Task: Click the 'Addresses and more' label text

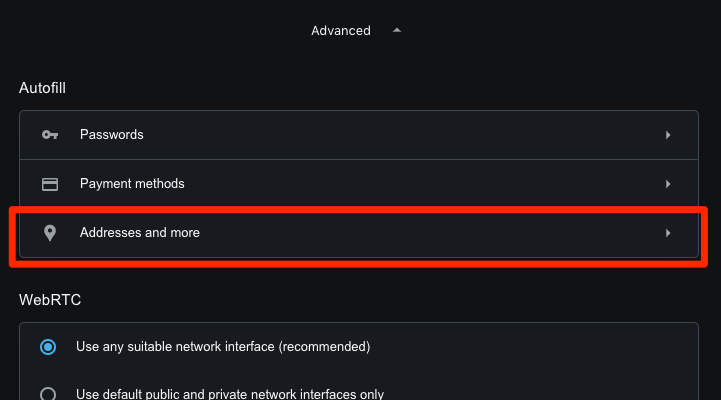Action: pos(139,233)
